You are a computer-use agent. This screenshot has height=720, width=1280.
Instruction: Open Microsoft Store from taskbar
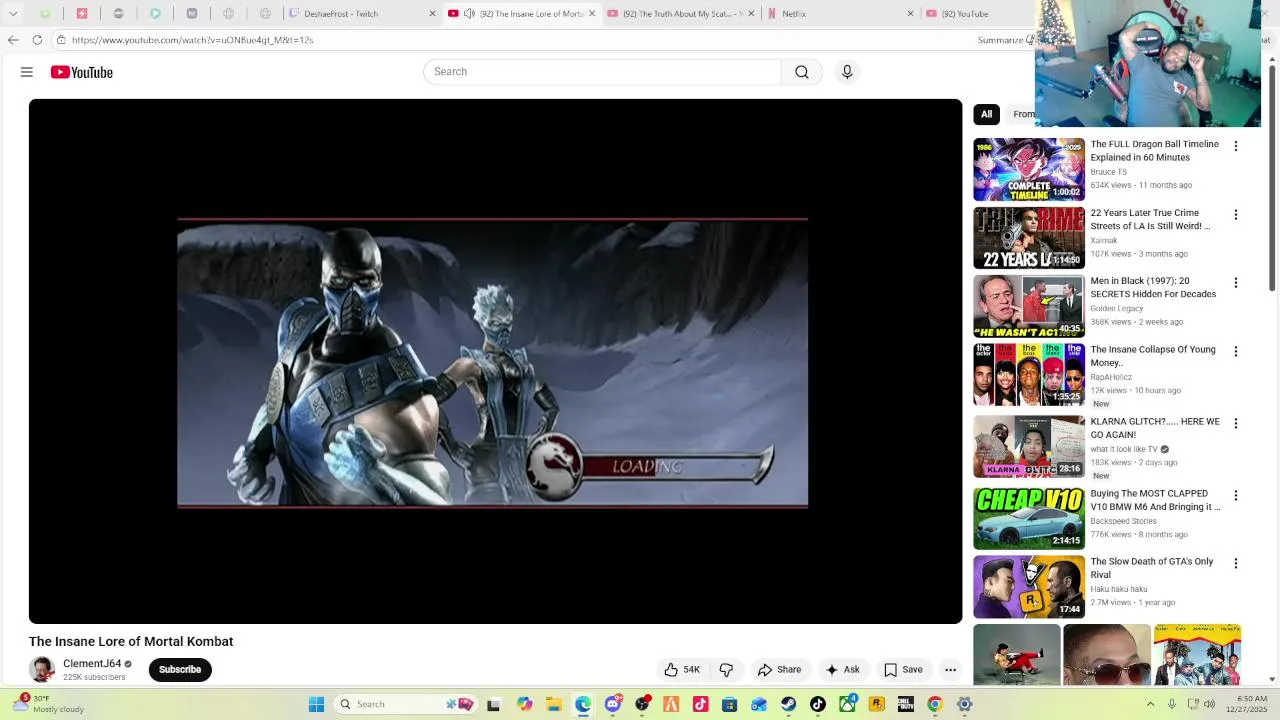coord(730,704)
